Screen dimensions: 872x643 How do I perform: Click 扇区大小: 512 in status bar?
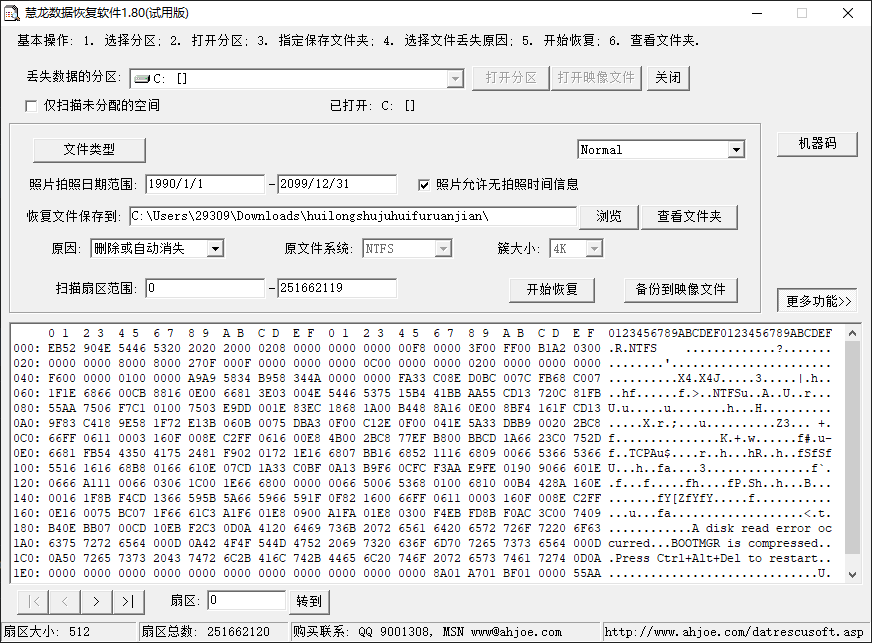[x=47, y=632]
